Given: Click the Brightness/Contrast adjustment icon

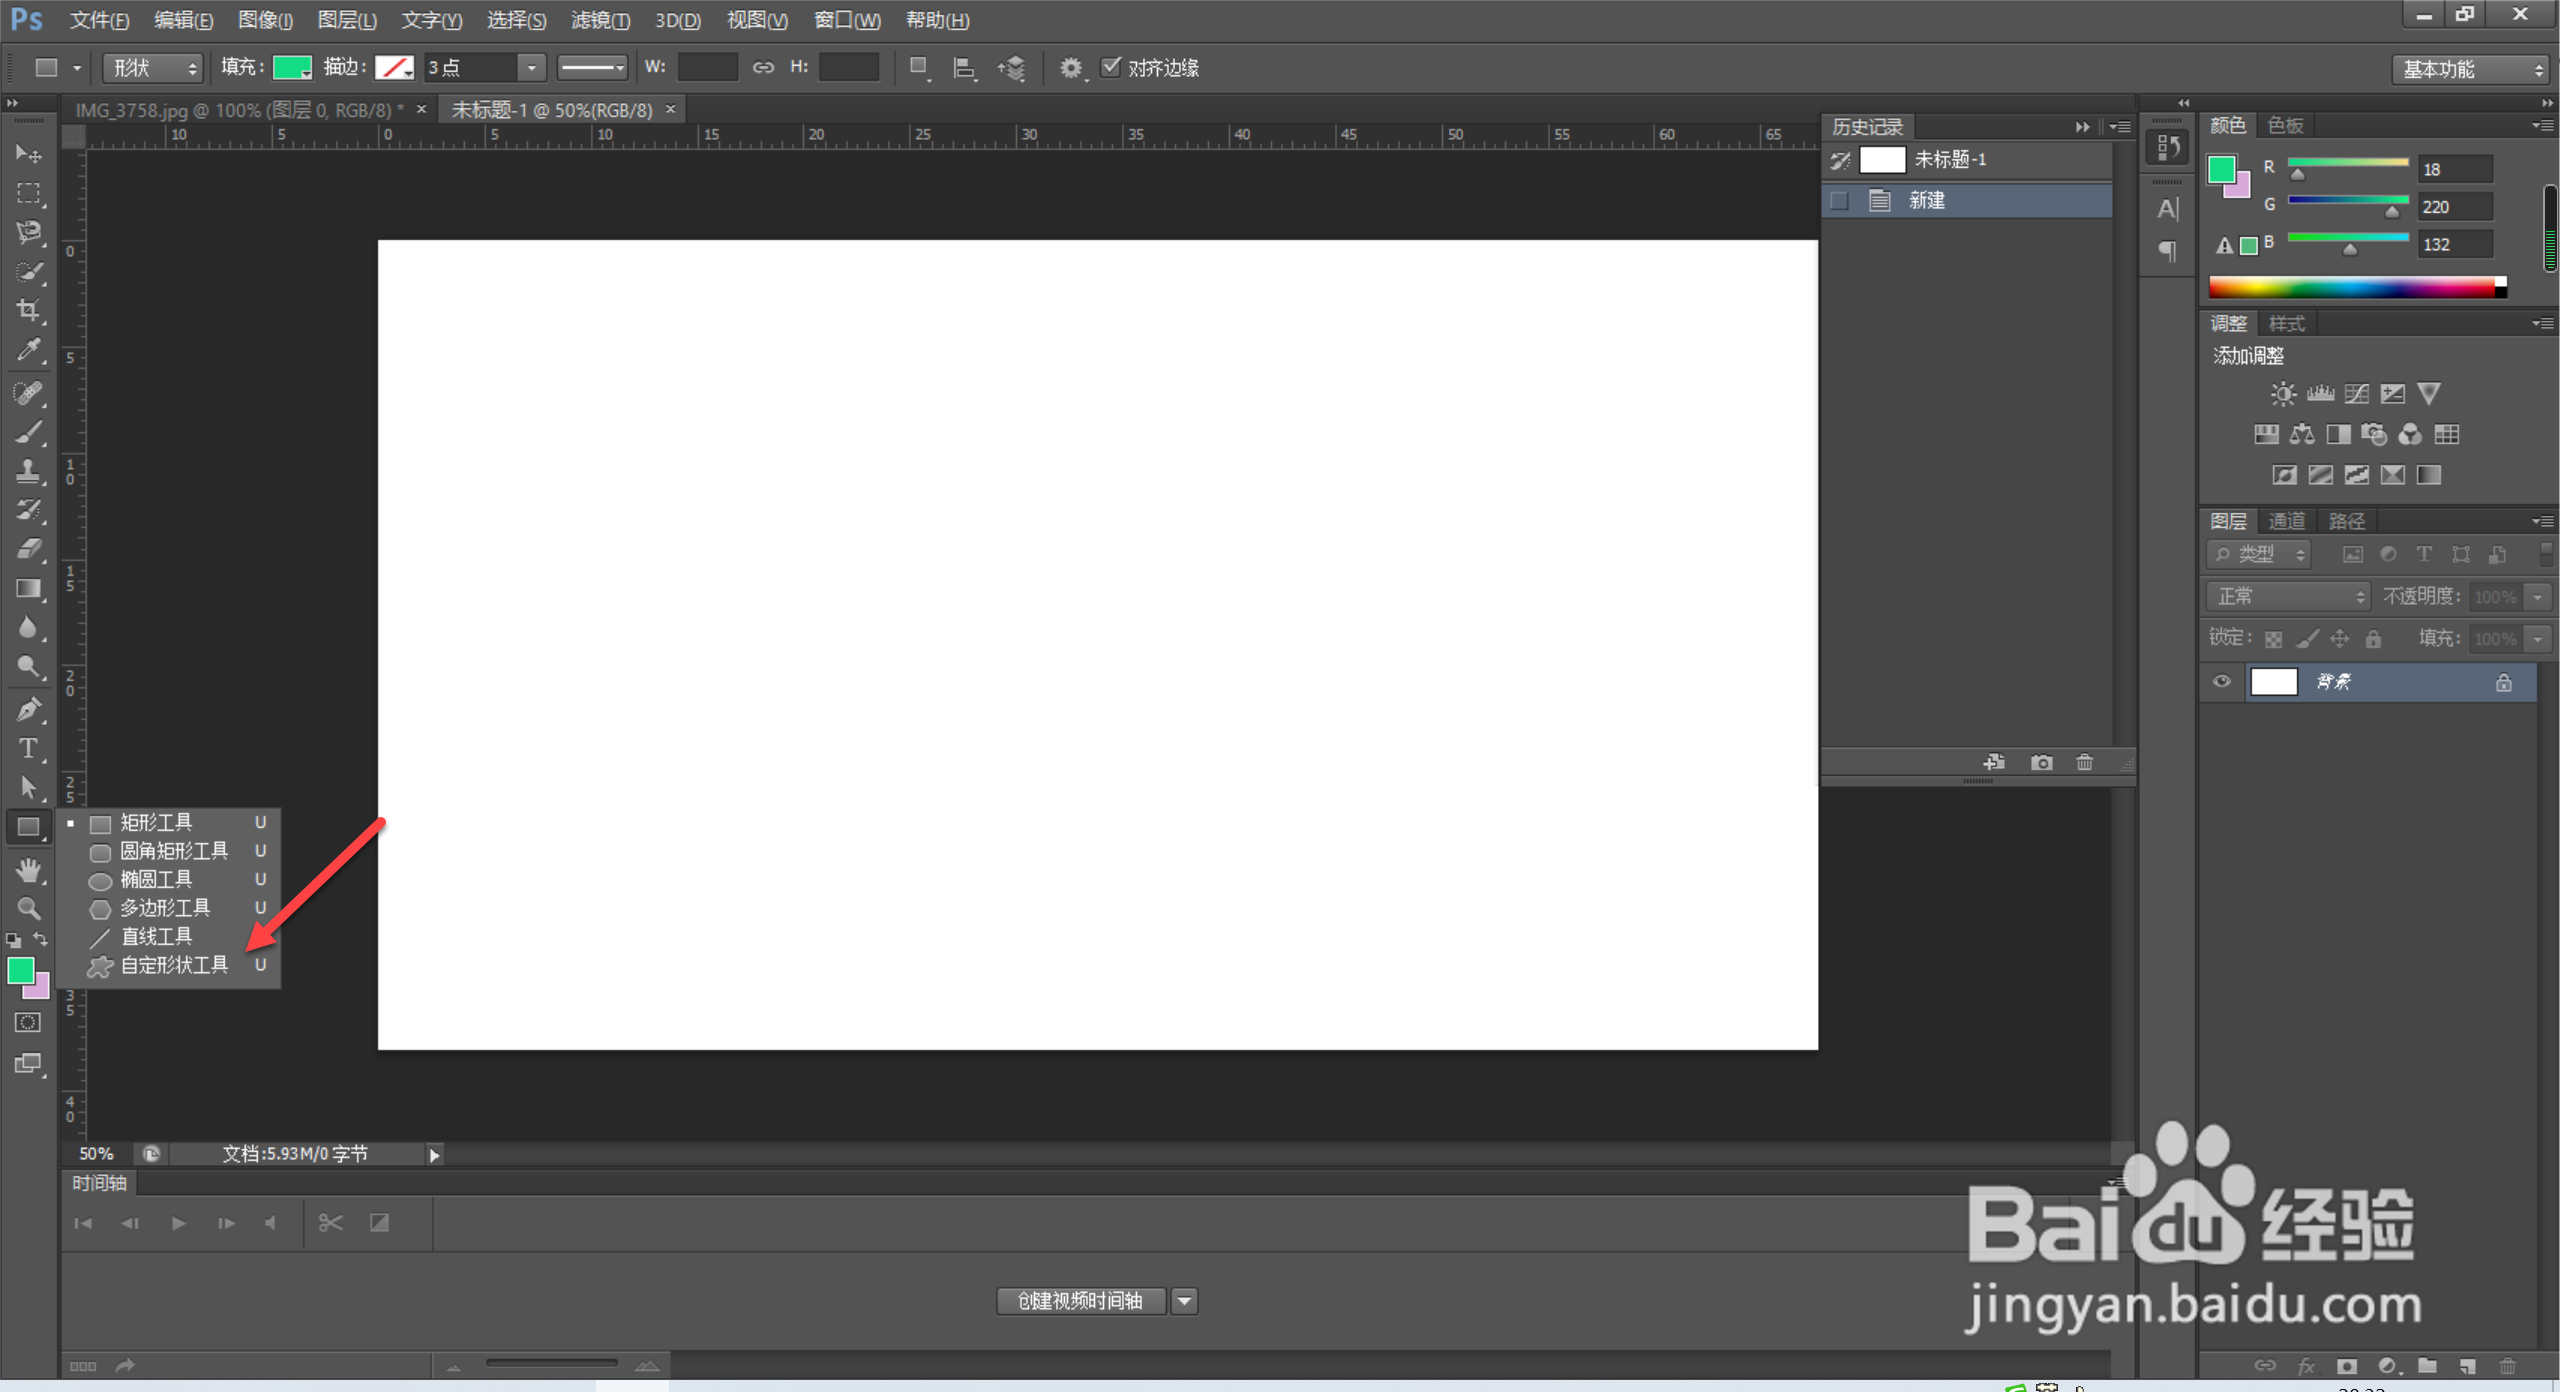Looking at the screenshot, I should 2282,394.
